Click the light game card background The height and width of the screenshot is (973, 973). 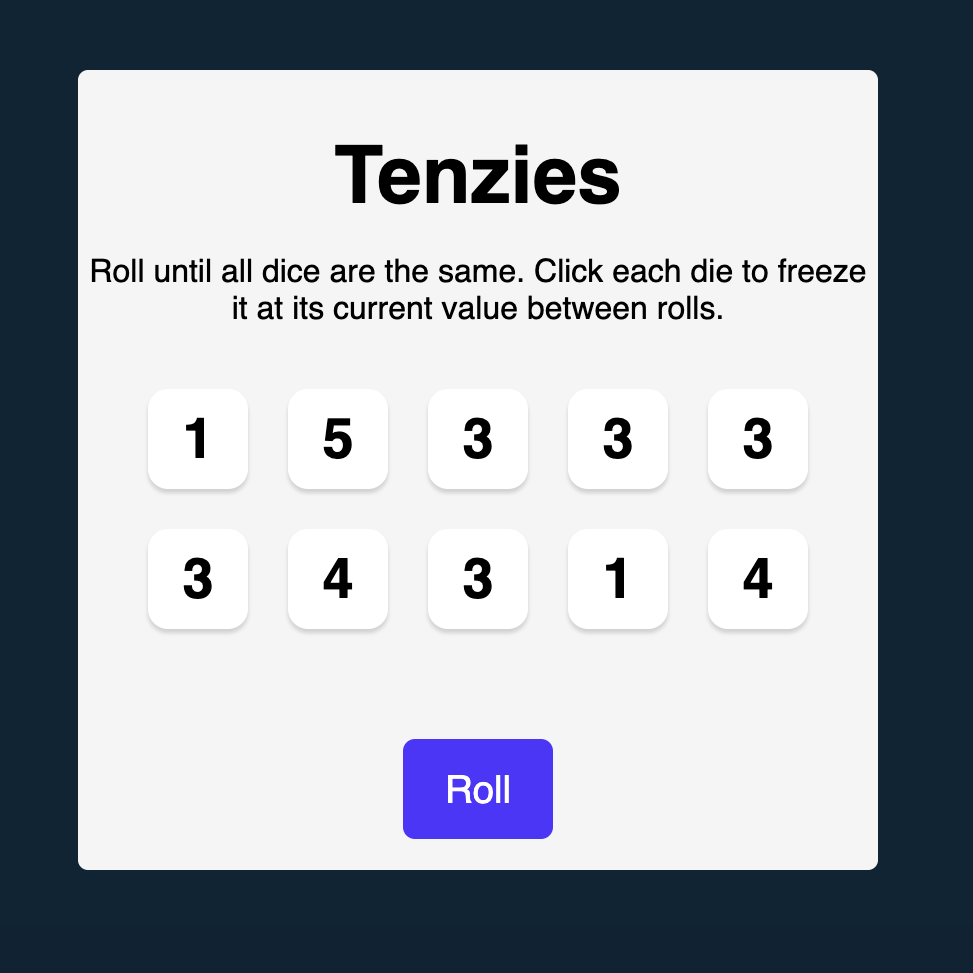478,690
